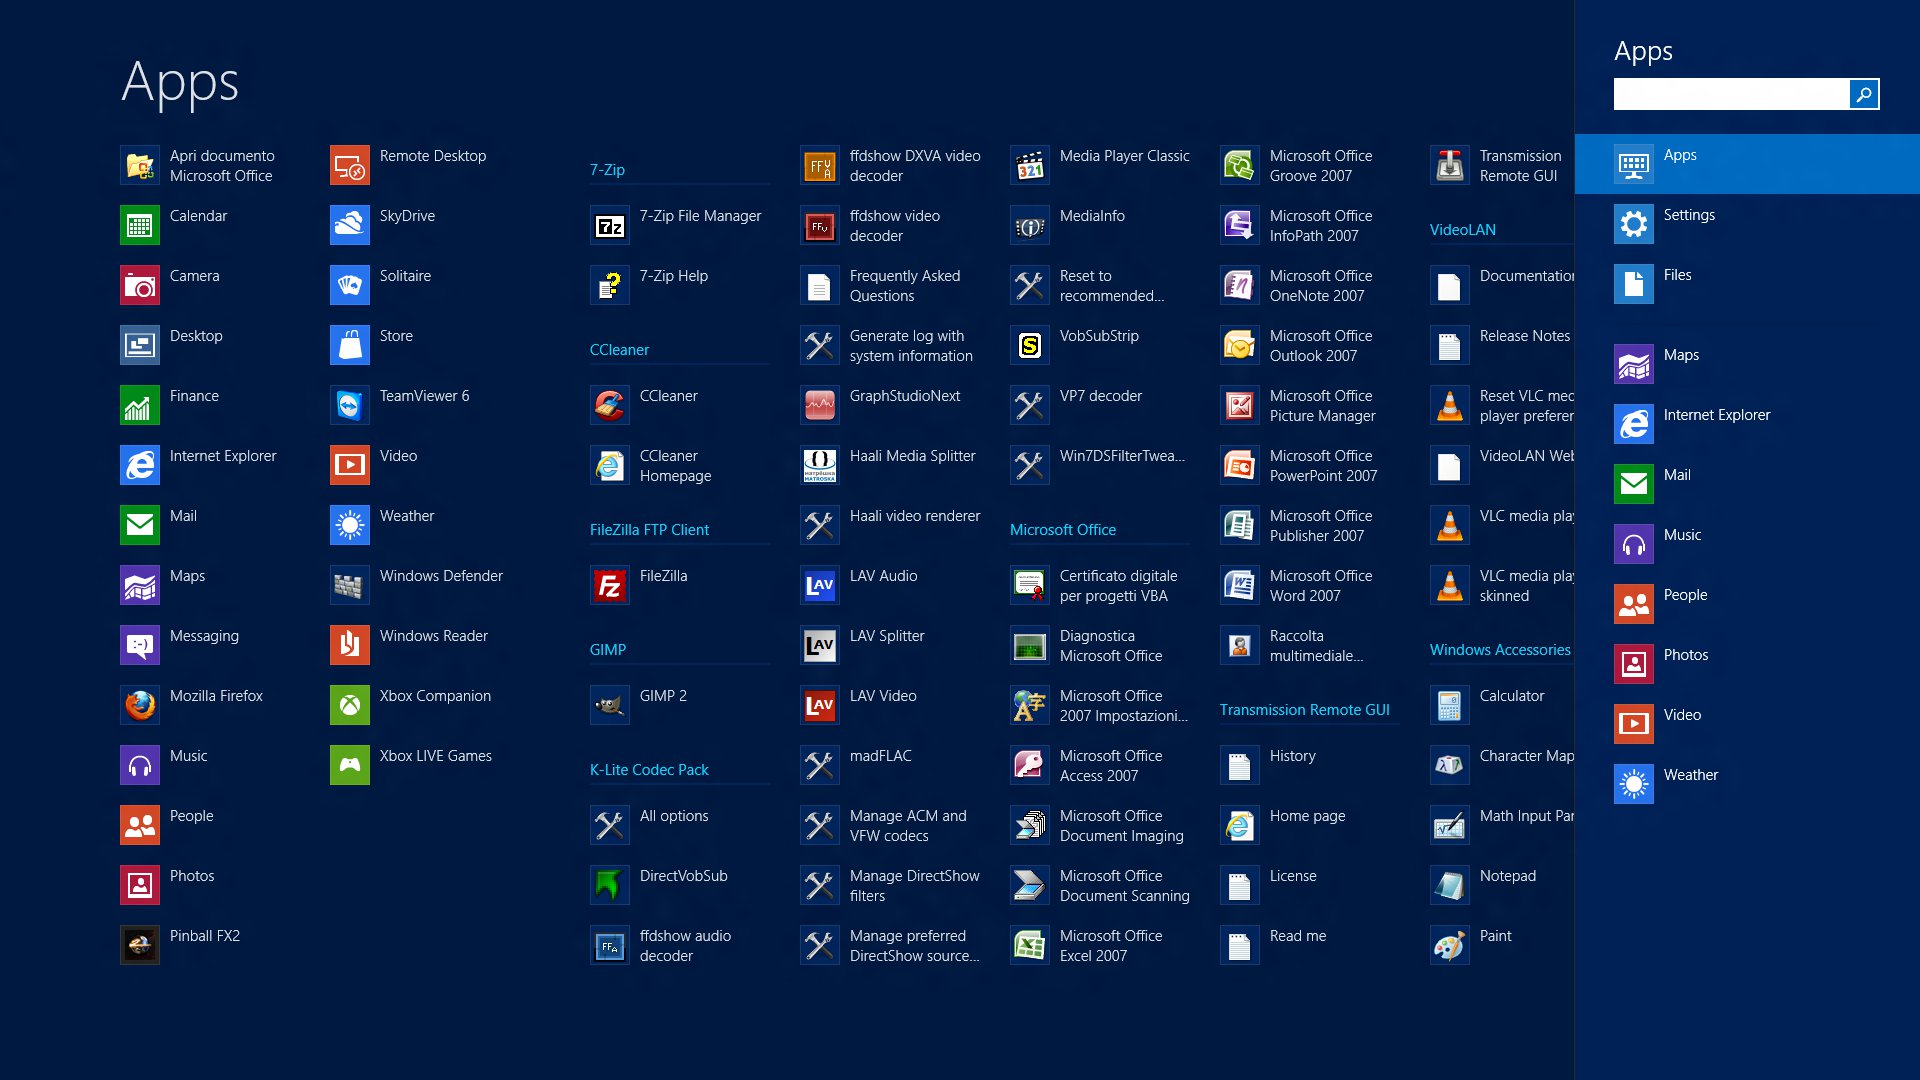Select Apps in the search scope list
Viewport: 1920px width, 1080px height.
coord(1747,164)
